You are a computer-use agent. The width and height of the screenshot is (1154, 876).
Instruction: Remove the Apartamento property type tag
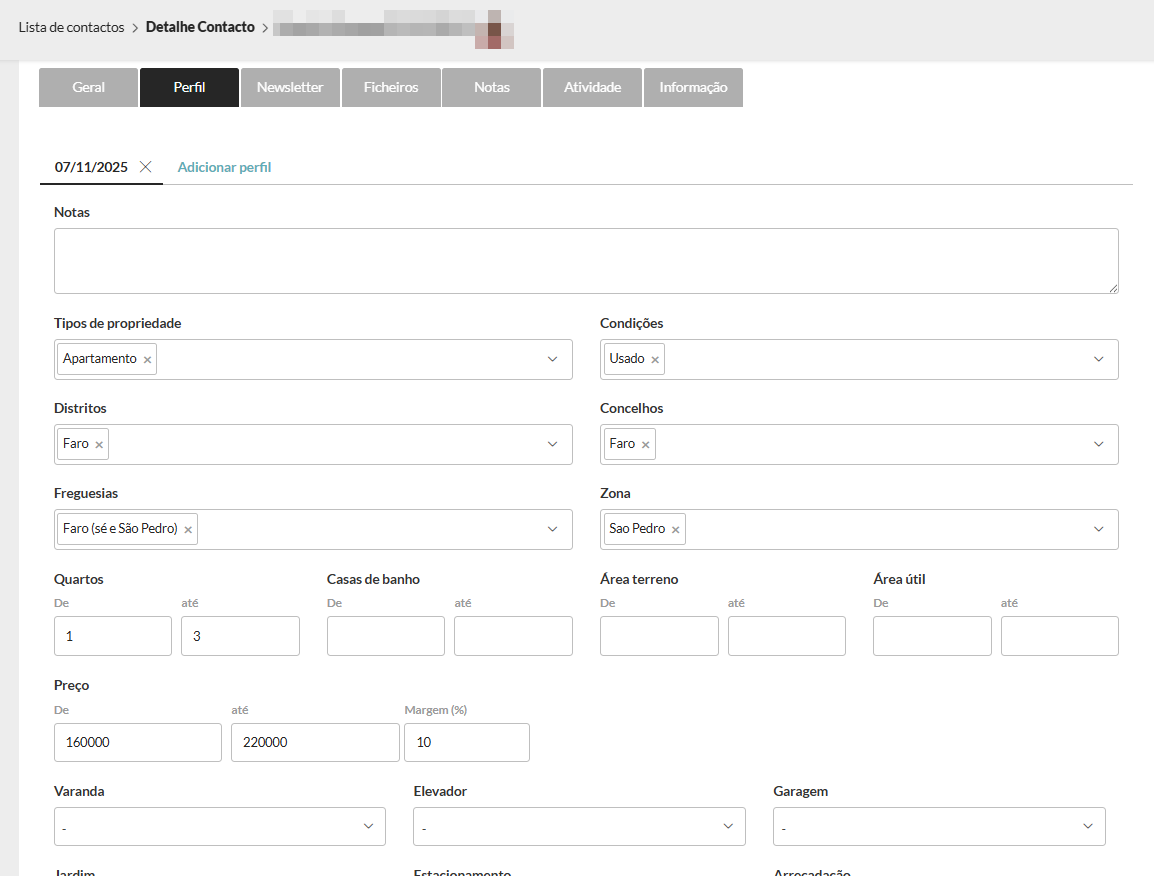147,360
